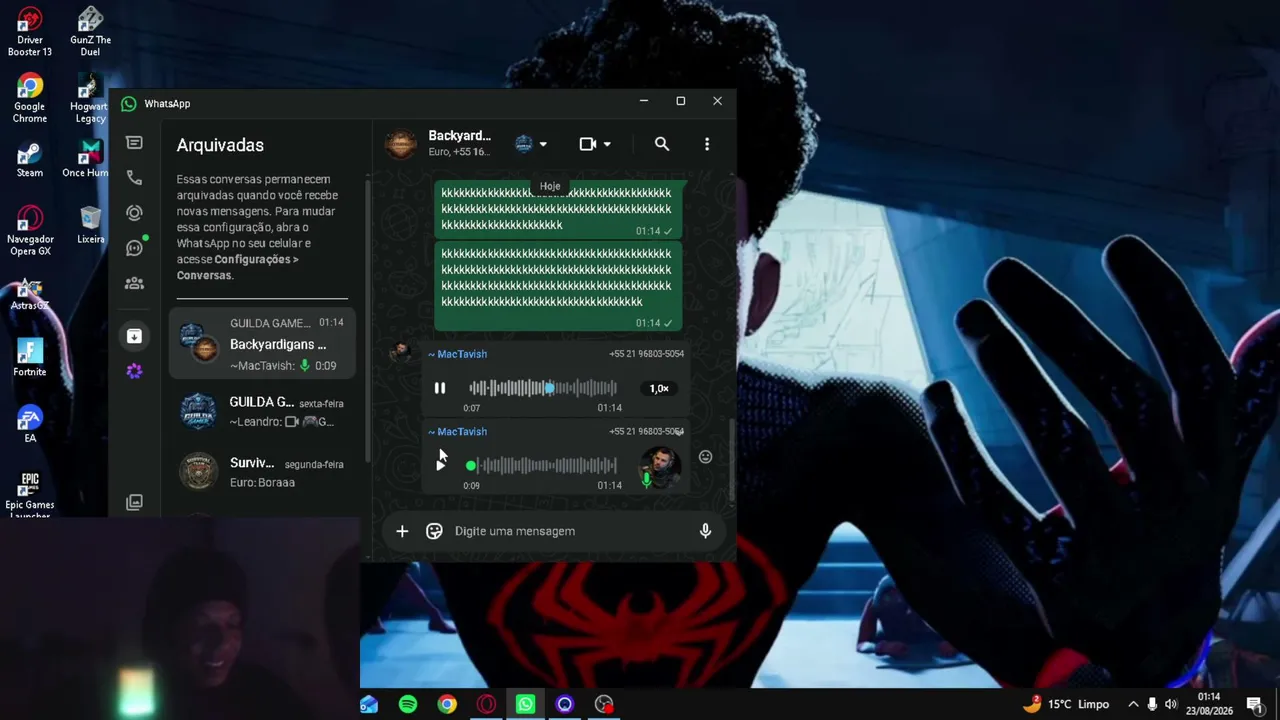Select the EA desktop shortcut
The width and height of the screenshot is (1280, 720).
tap(30, 425)
